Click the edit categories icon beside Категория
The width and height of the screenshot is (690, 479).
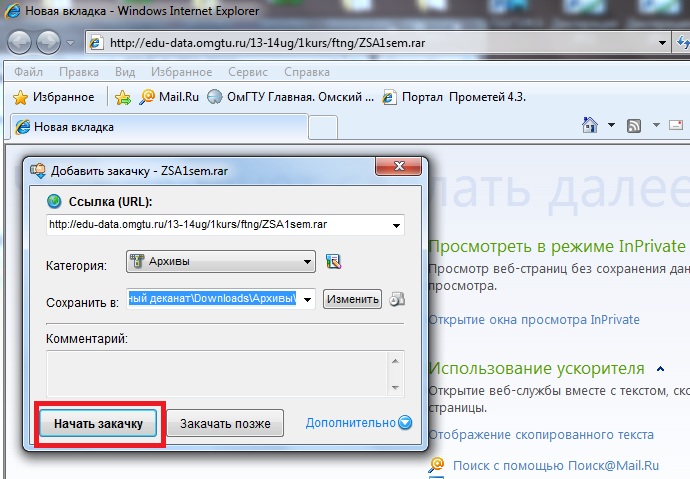tap(334, 263)
